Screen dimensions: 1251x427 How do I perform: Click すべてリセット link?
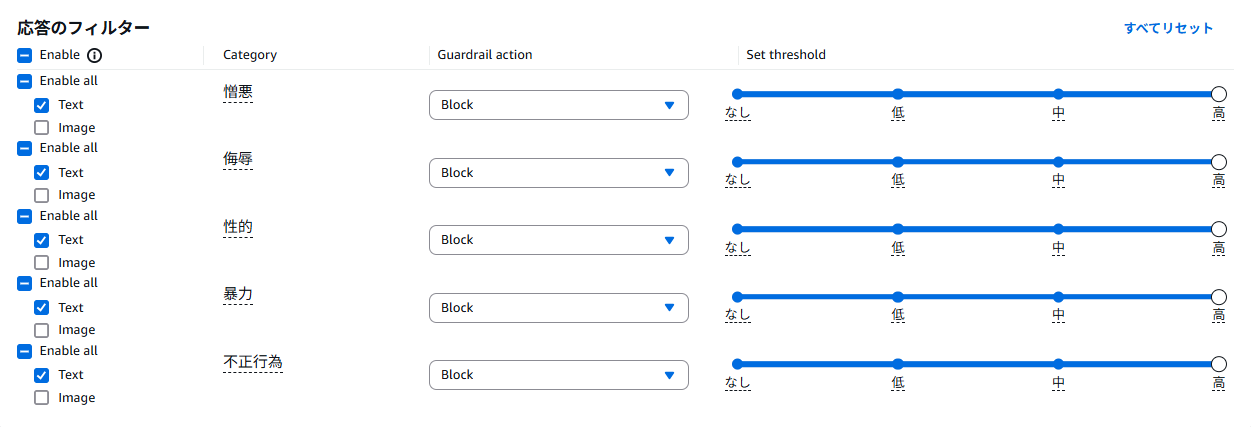point(1168,28)
